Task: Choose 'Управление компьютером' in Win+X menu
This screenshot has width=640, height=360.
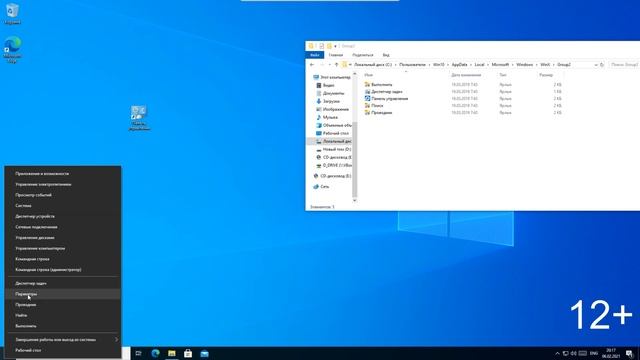Action: pos(63,248)
